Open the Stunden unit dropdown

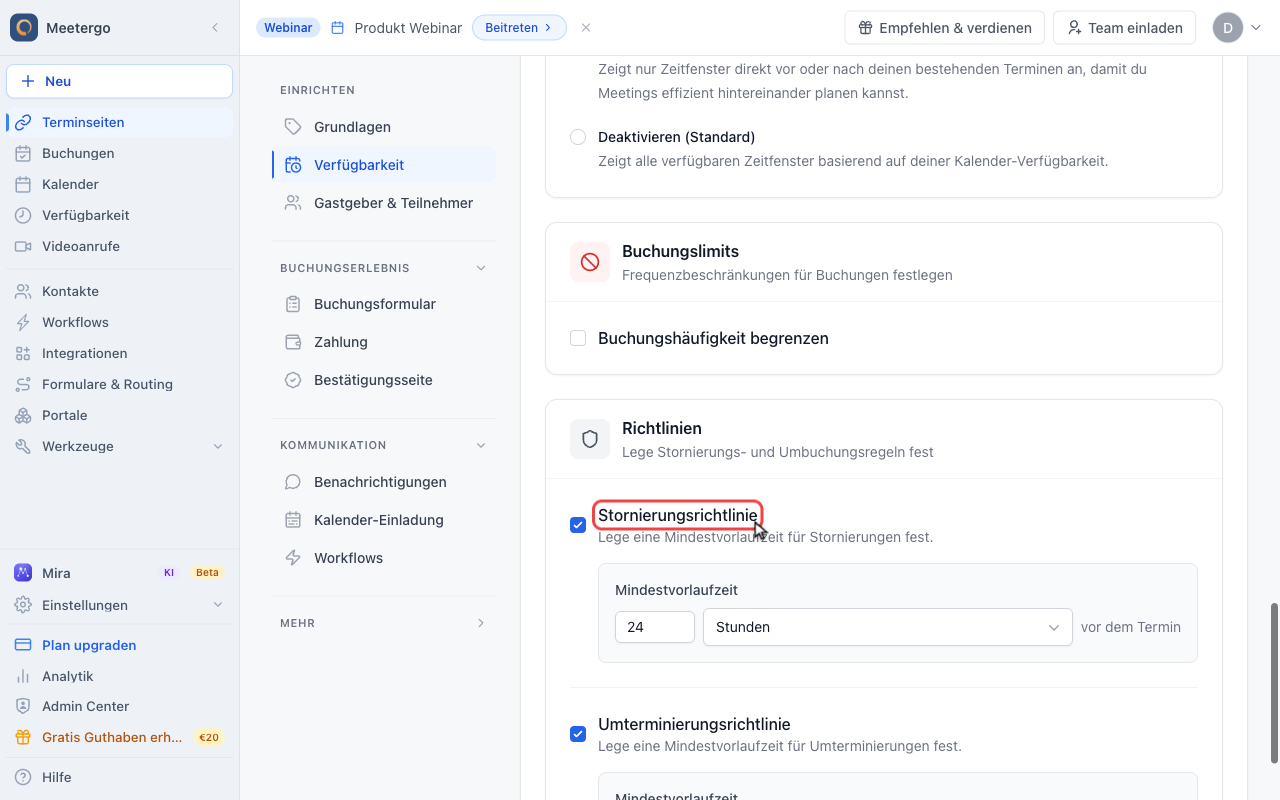click(x=888, y=627)
